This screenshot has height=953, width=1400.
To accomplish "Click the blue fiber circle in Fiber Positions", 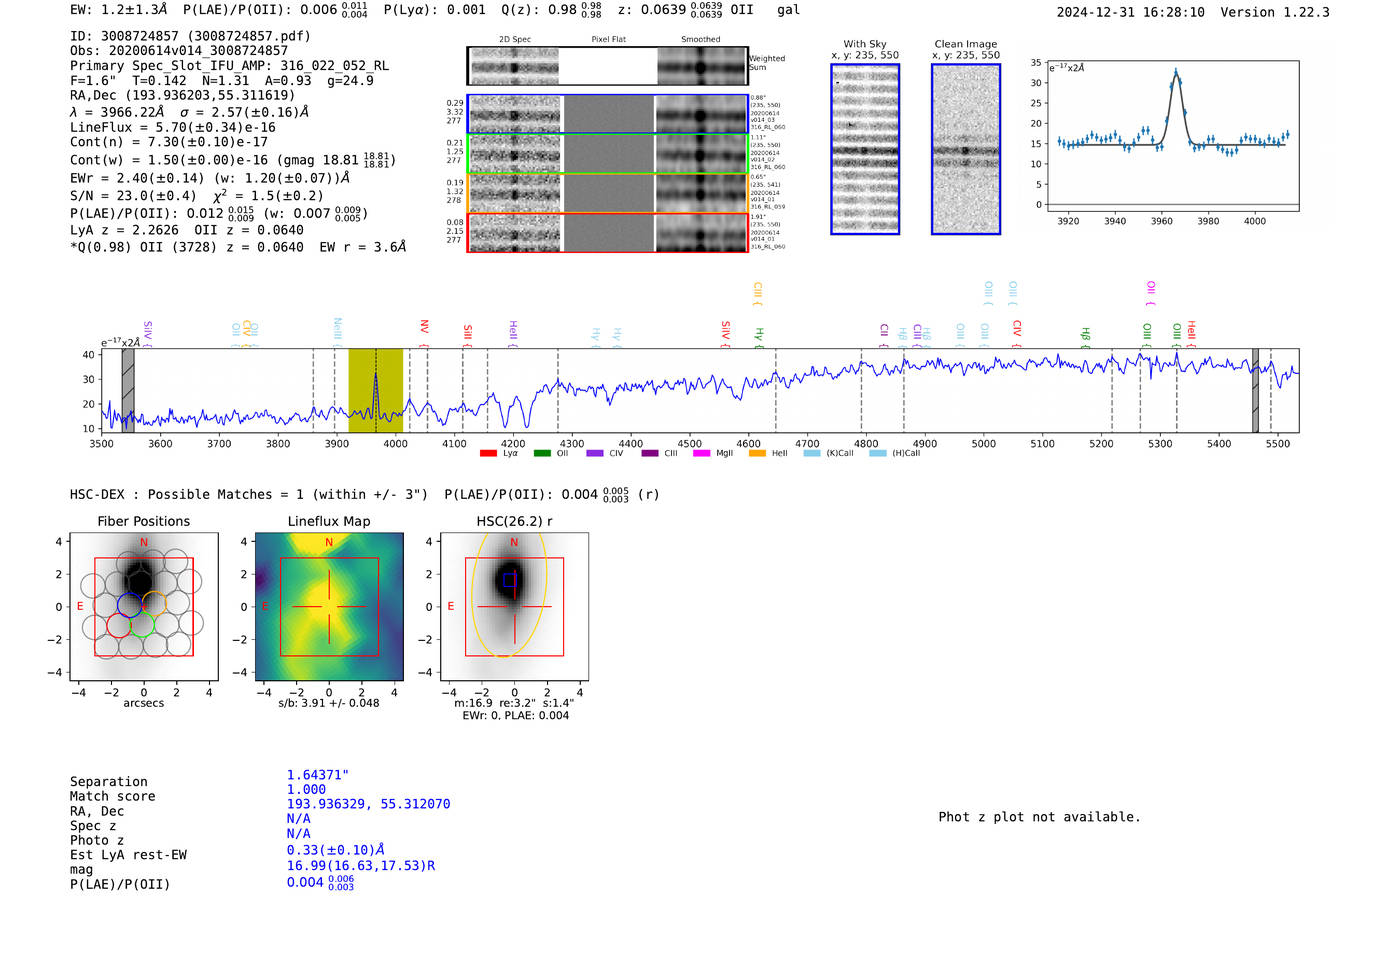I will coord(130,605).
